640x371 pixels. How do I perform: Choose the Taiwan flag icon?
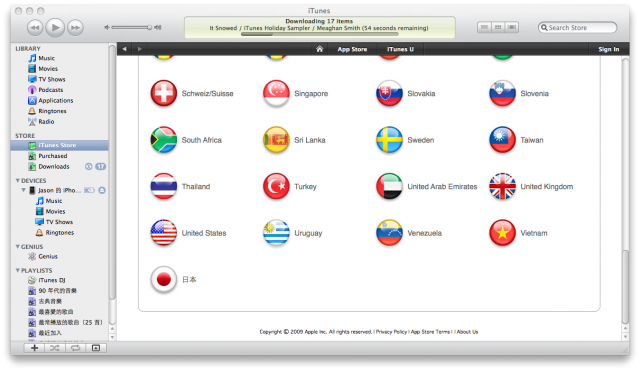click(x=502, y=140)
